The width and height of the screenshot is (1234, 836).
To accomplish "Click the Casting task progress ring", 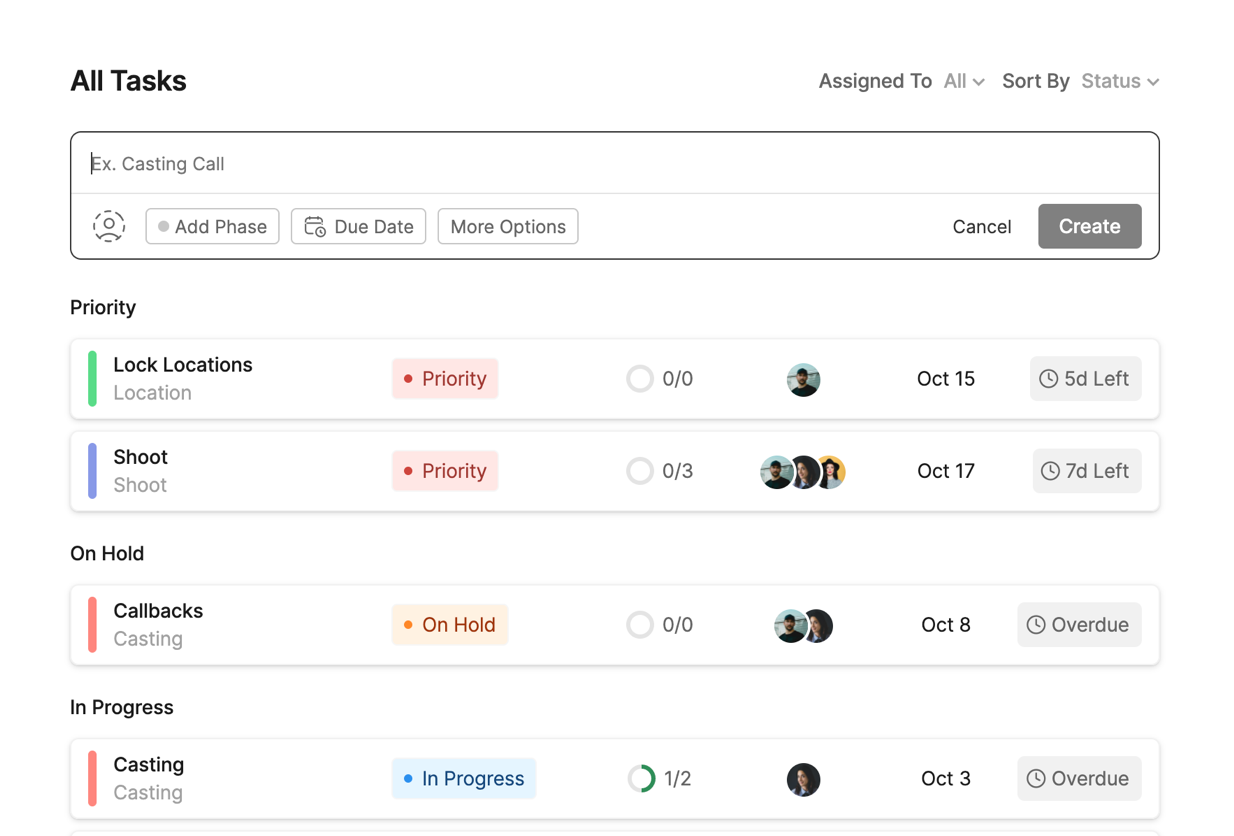I will 641,779.
